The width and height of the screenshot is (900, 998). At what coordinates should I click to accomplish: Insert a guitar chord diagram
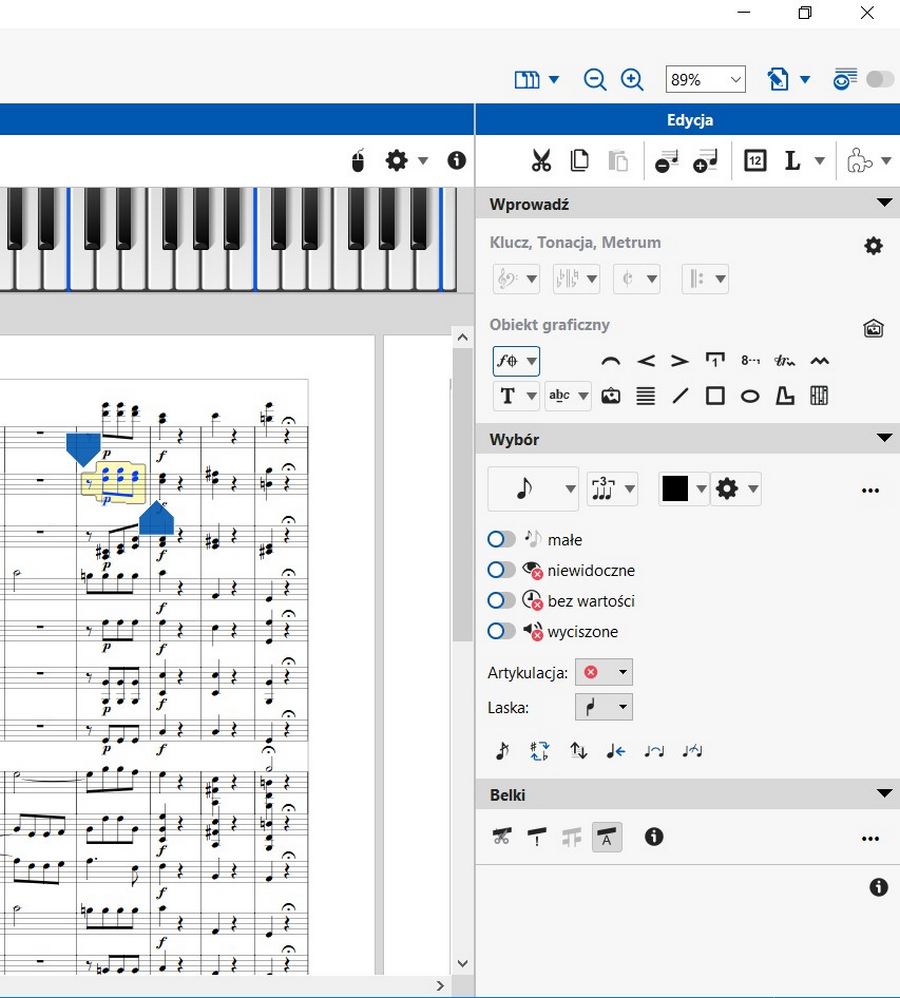819,396
